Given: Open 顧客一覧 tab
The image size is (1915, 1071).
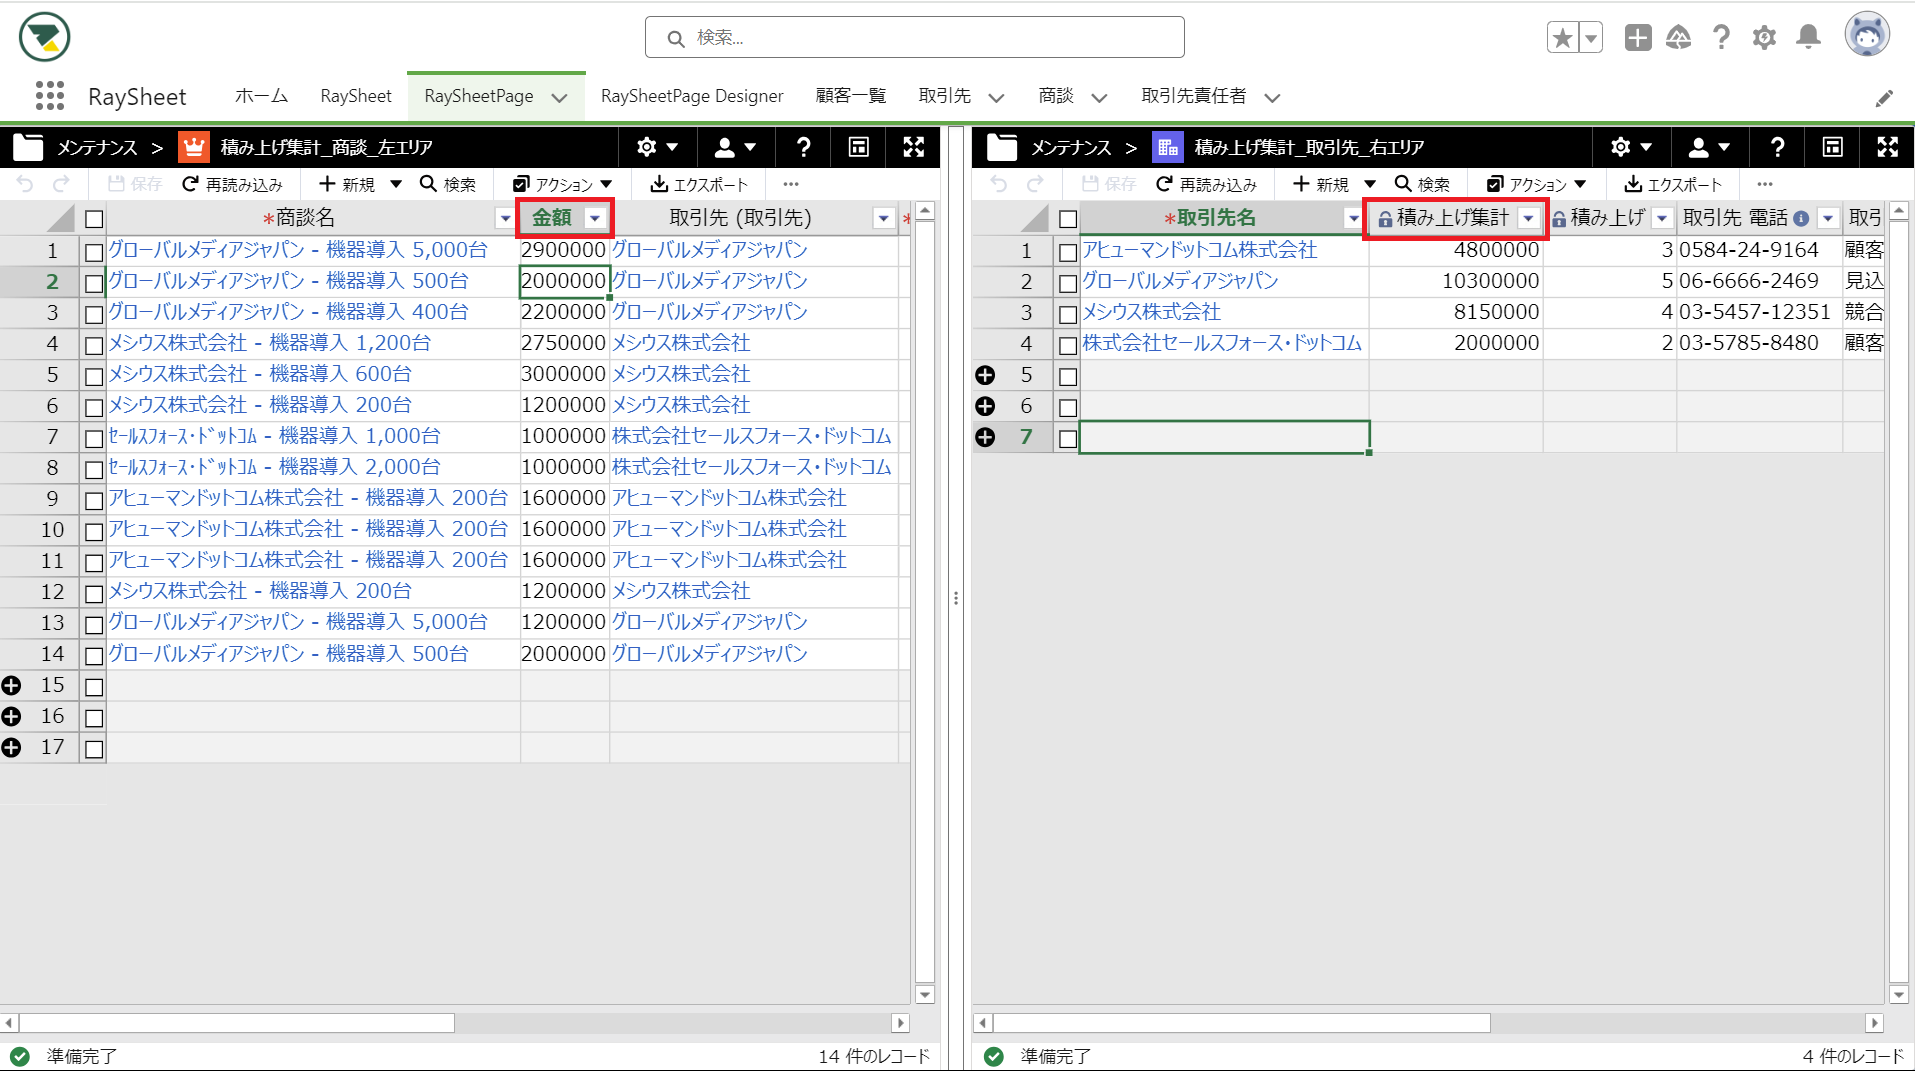Looking at the screenshot, I should click(851, 96).
